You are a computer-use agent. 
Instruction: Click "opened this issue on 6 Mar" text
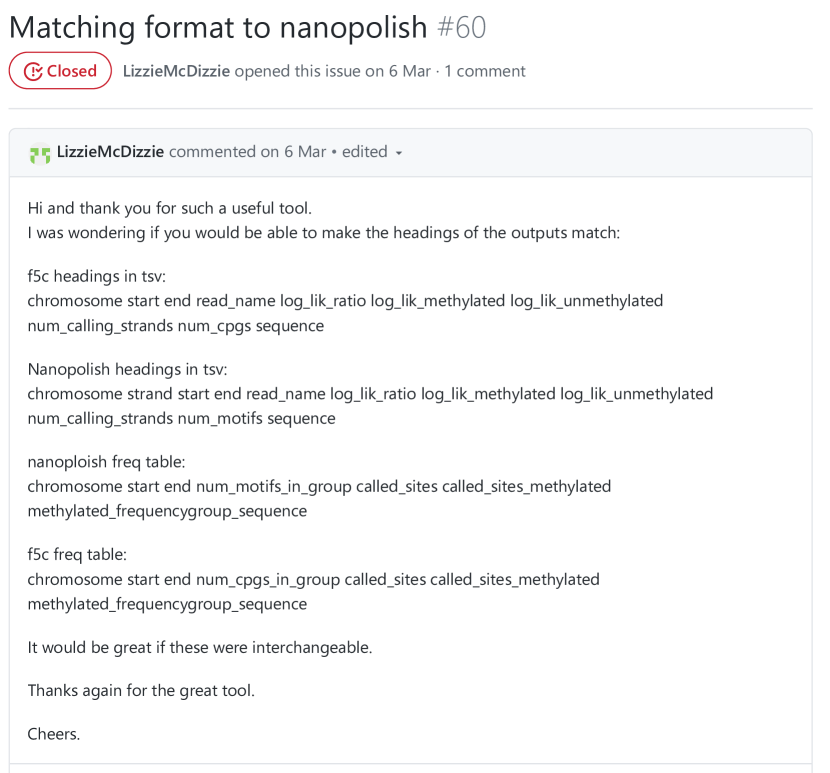tap(332, 71)
